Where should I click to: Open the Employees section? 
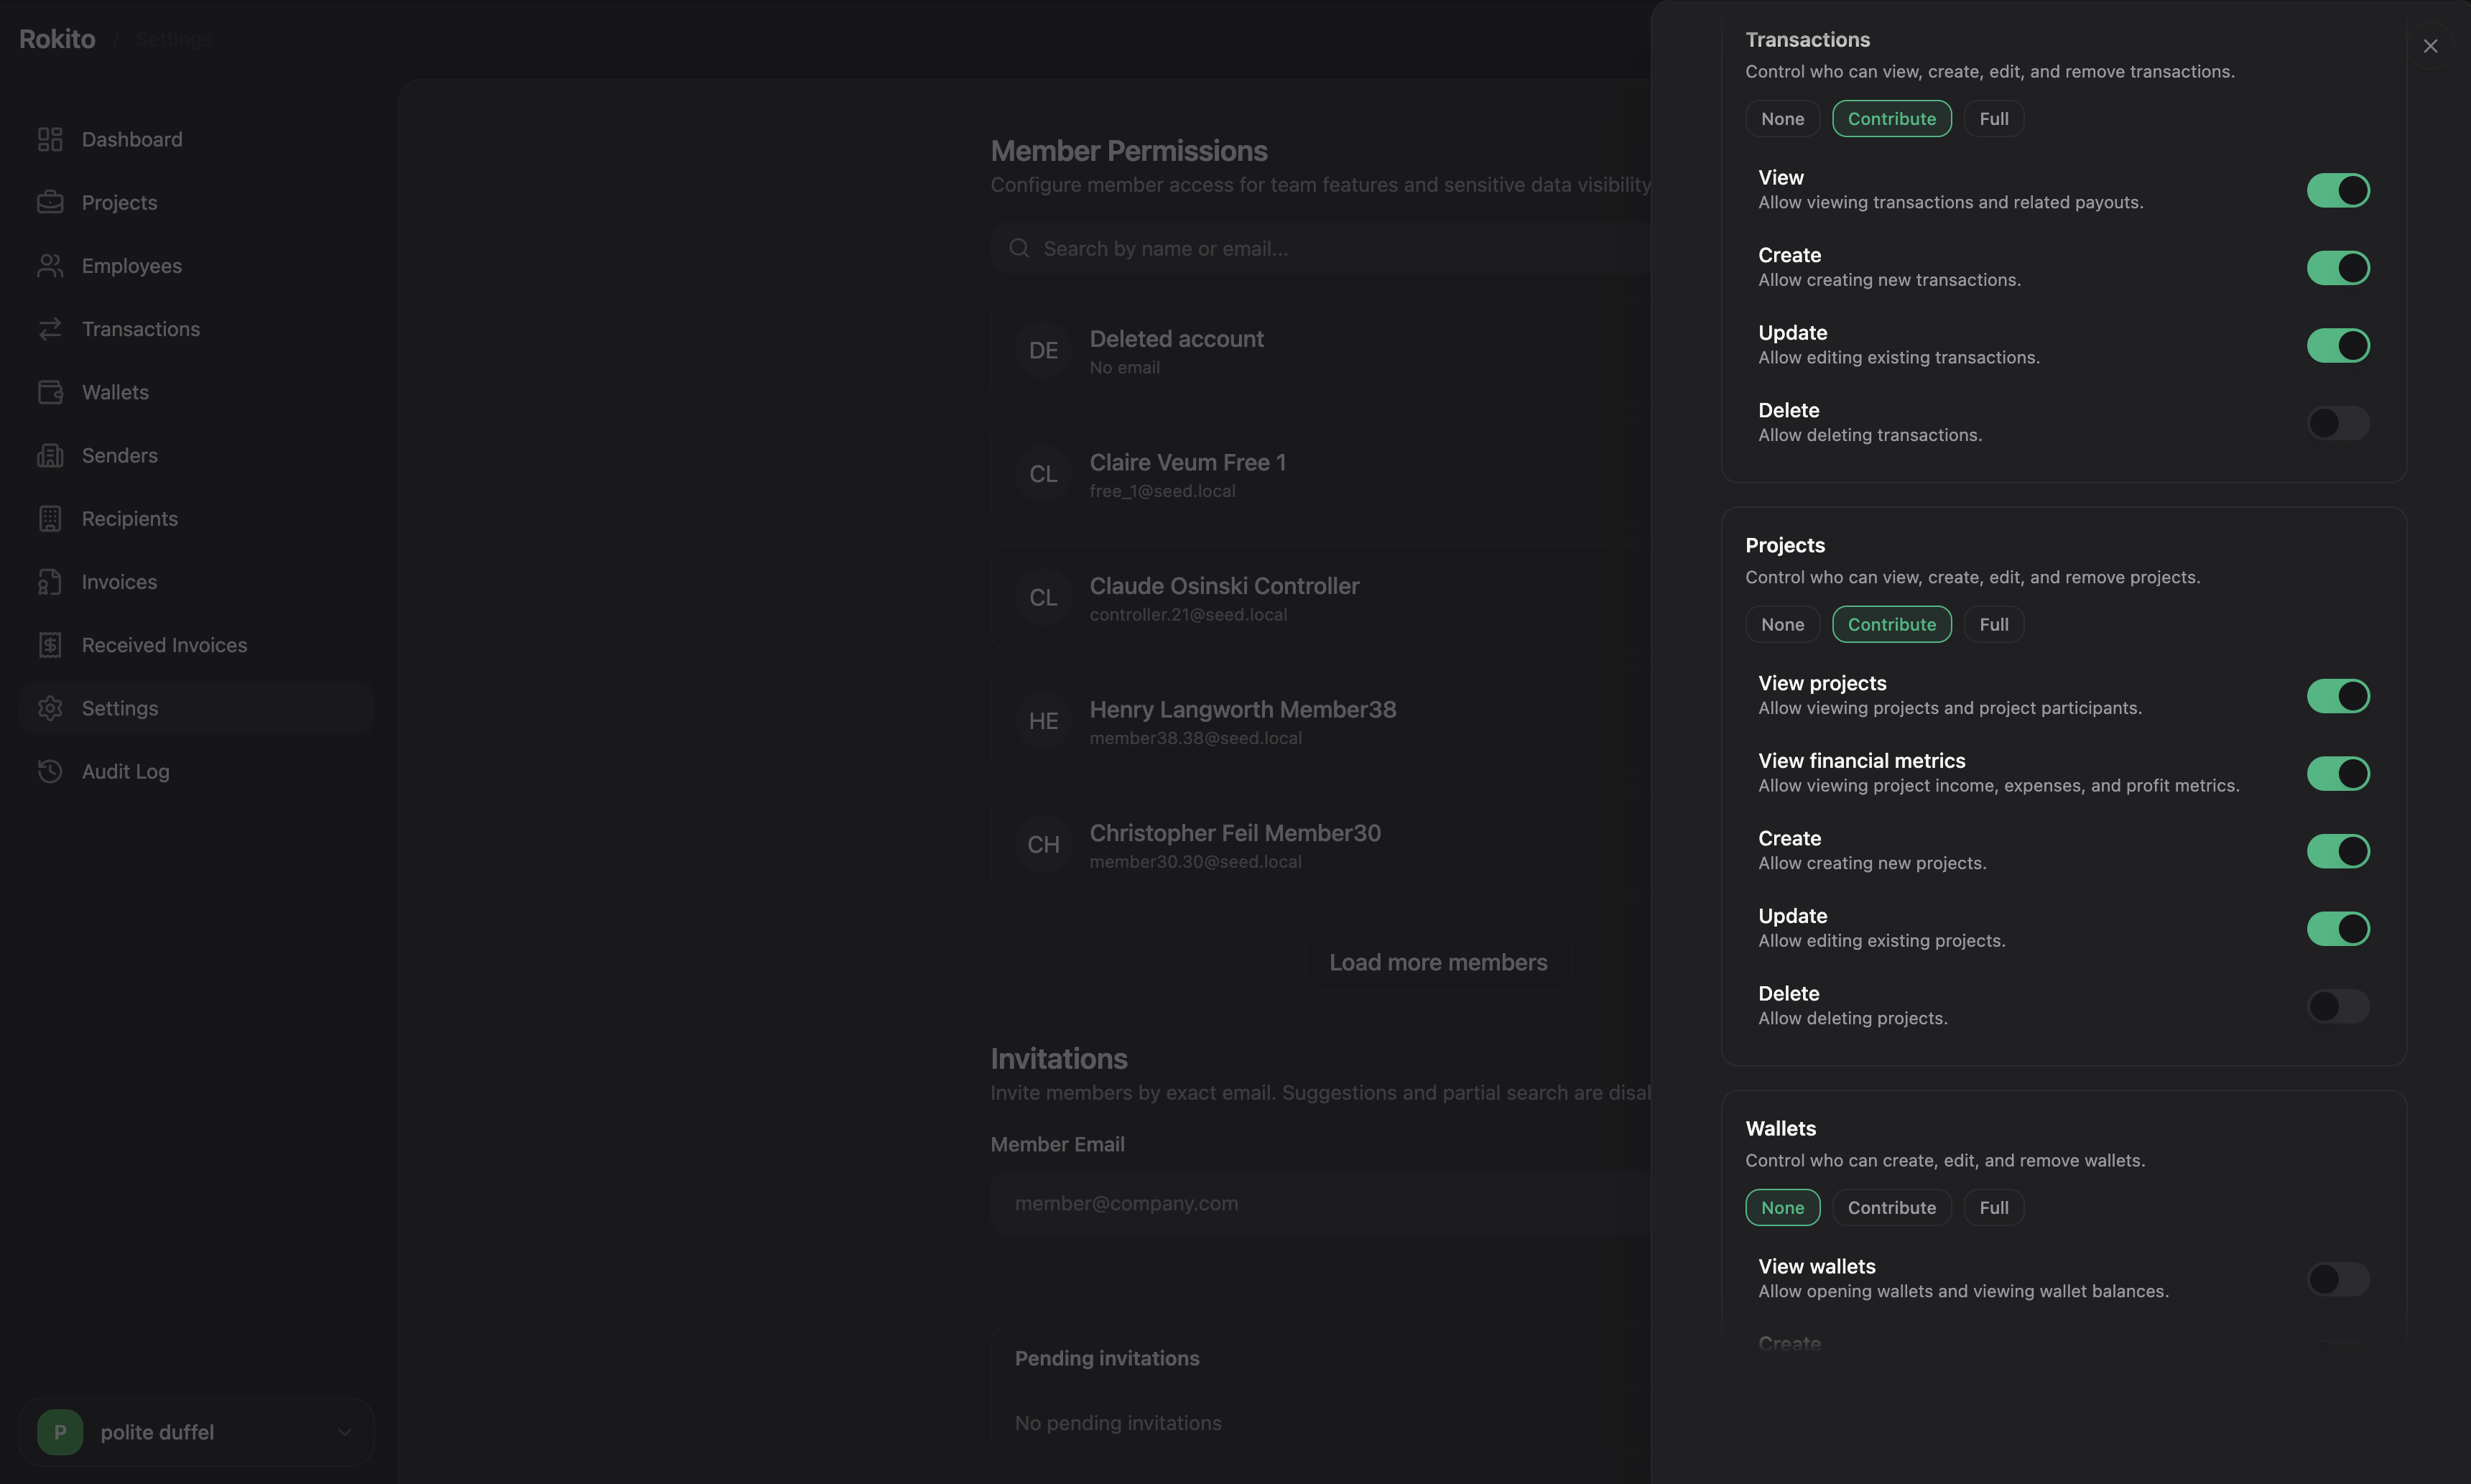(x=131, y=265)
